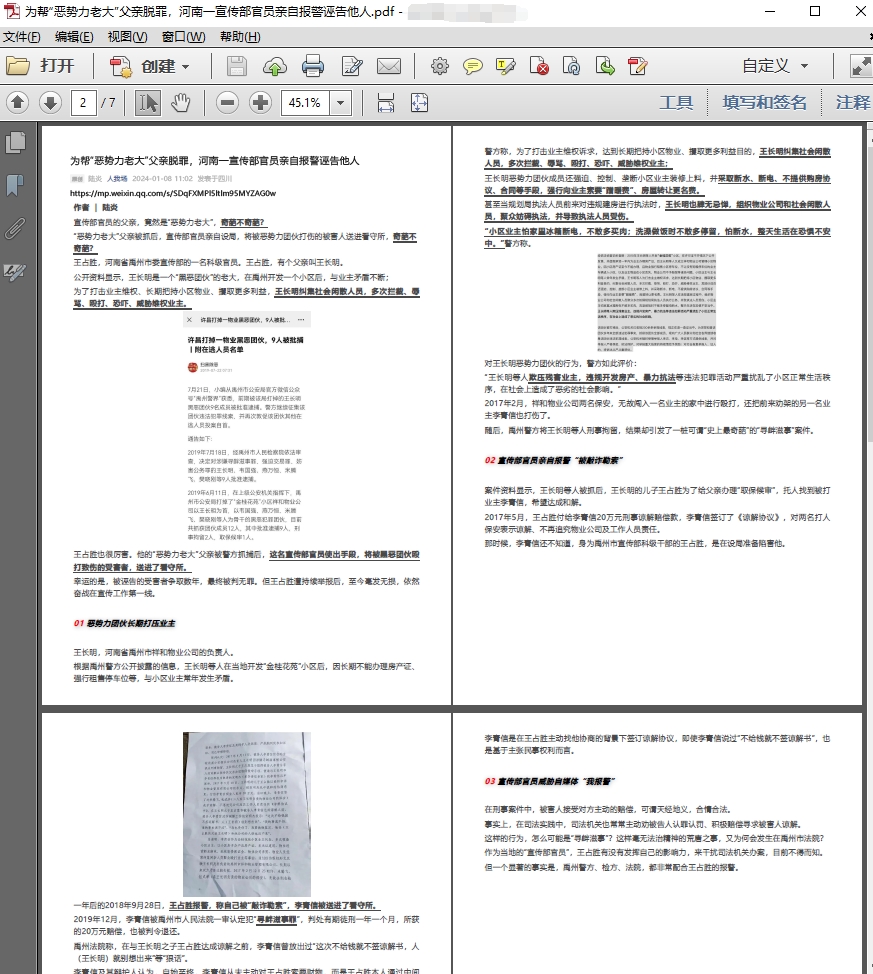Go to next page arrow
This screenshot has height=974, width=873.
[50, 102]
